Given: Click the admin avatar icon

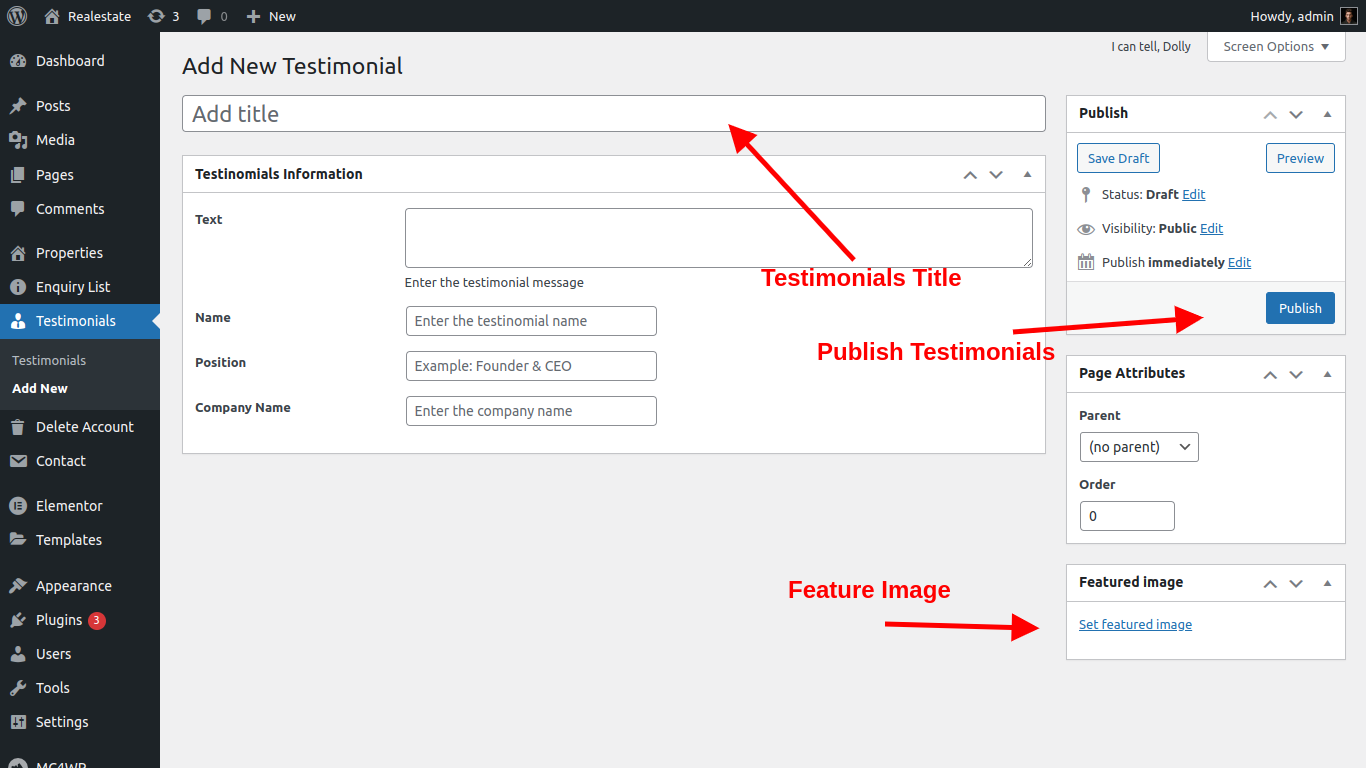Looking at the screenshot, I should click(x=1349, y=16).
